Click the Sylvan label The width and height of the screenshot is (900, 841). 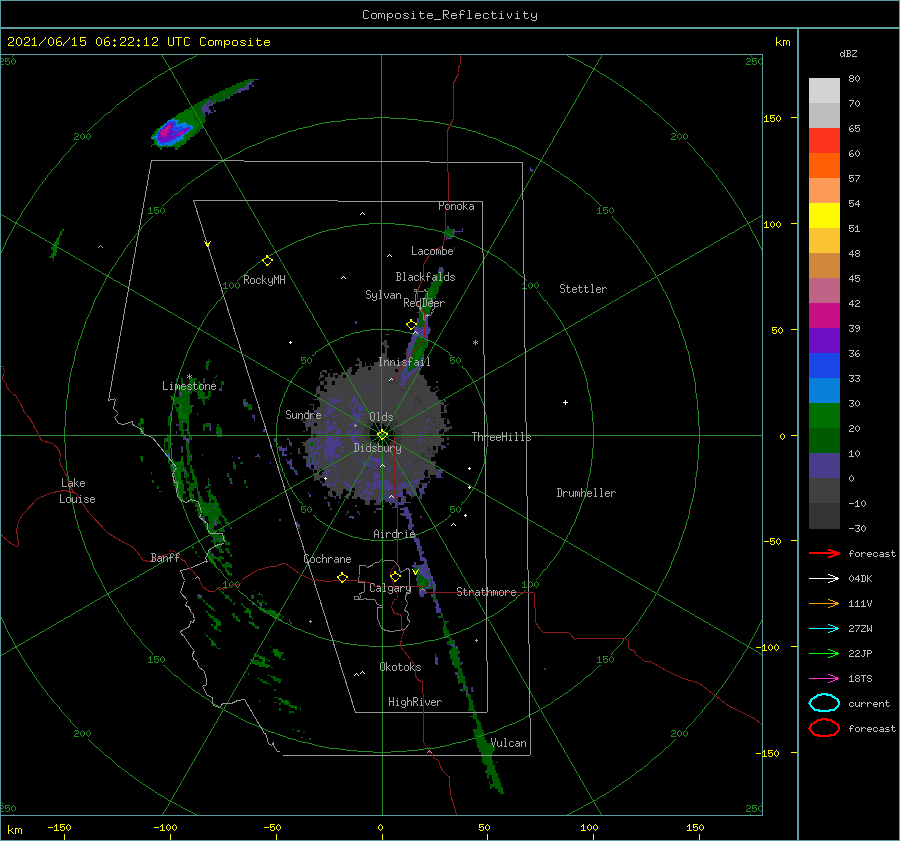tap(383, 295)
